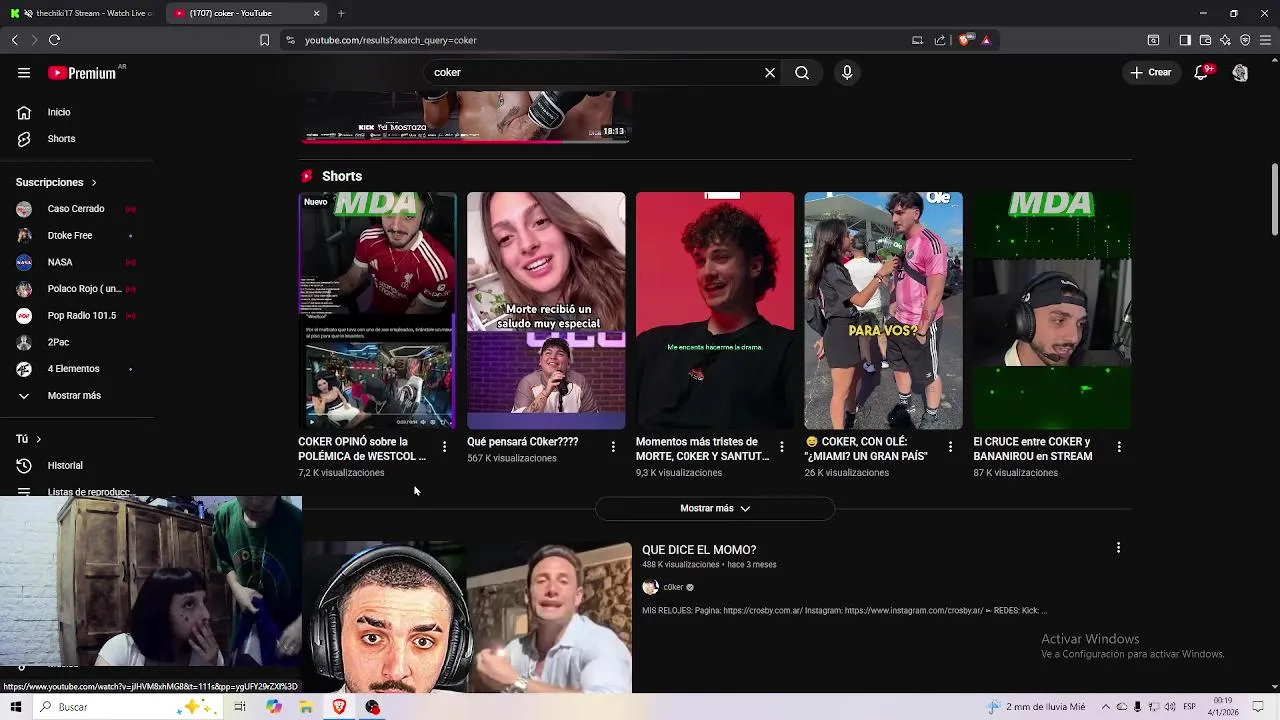Open options menu for Qué pensará C0ker short
The width and height of the screenshot is (1280, 720).
[613, 447]
